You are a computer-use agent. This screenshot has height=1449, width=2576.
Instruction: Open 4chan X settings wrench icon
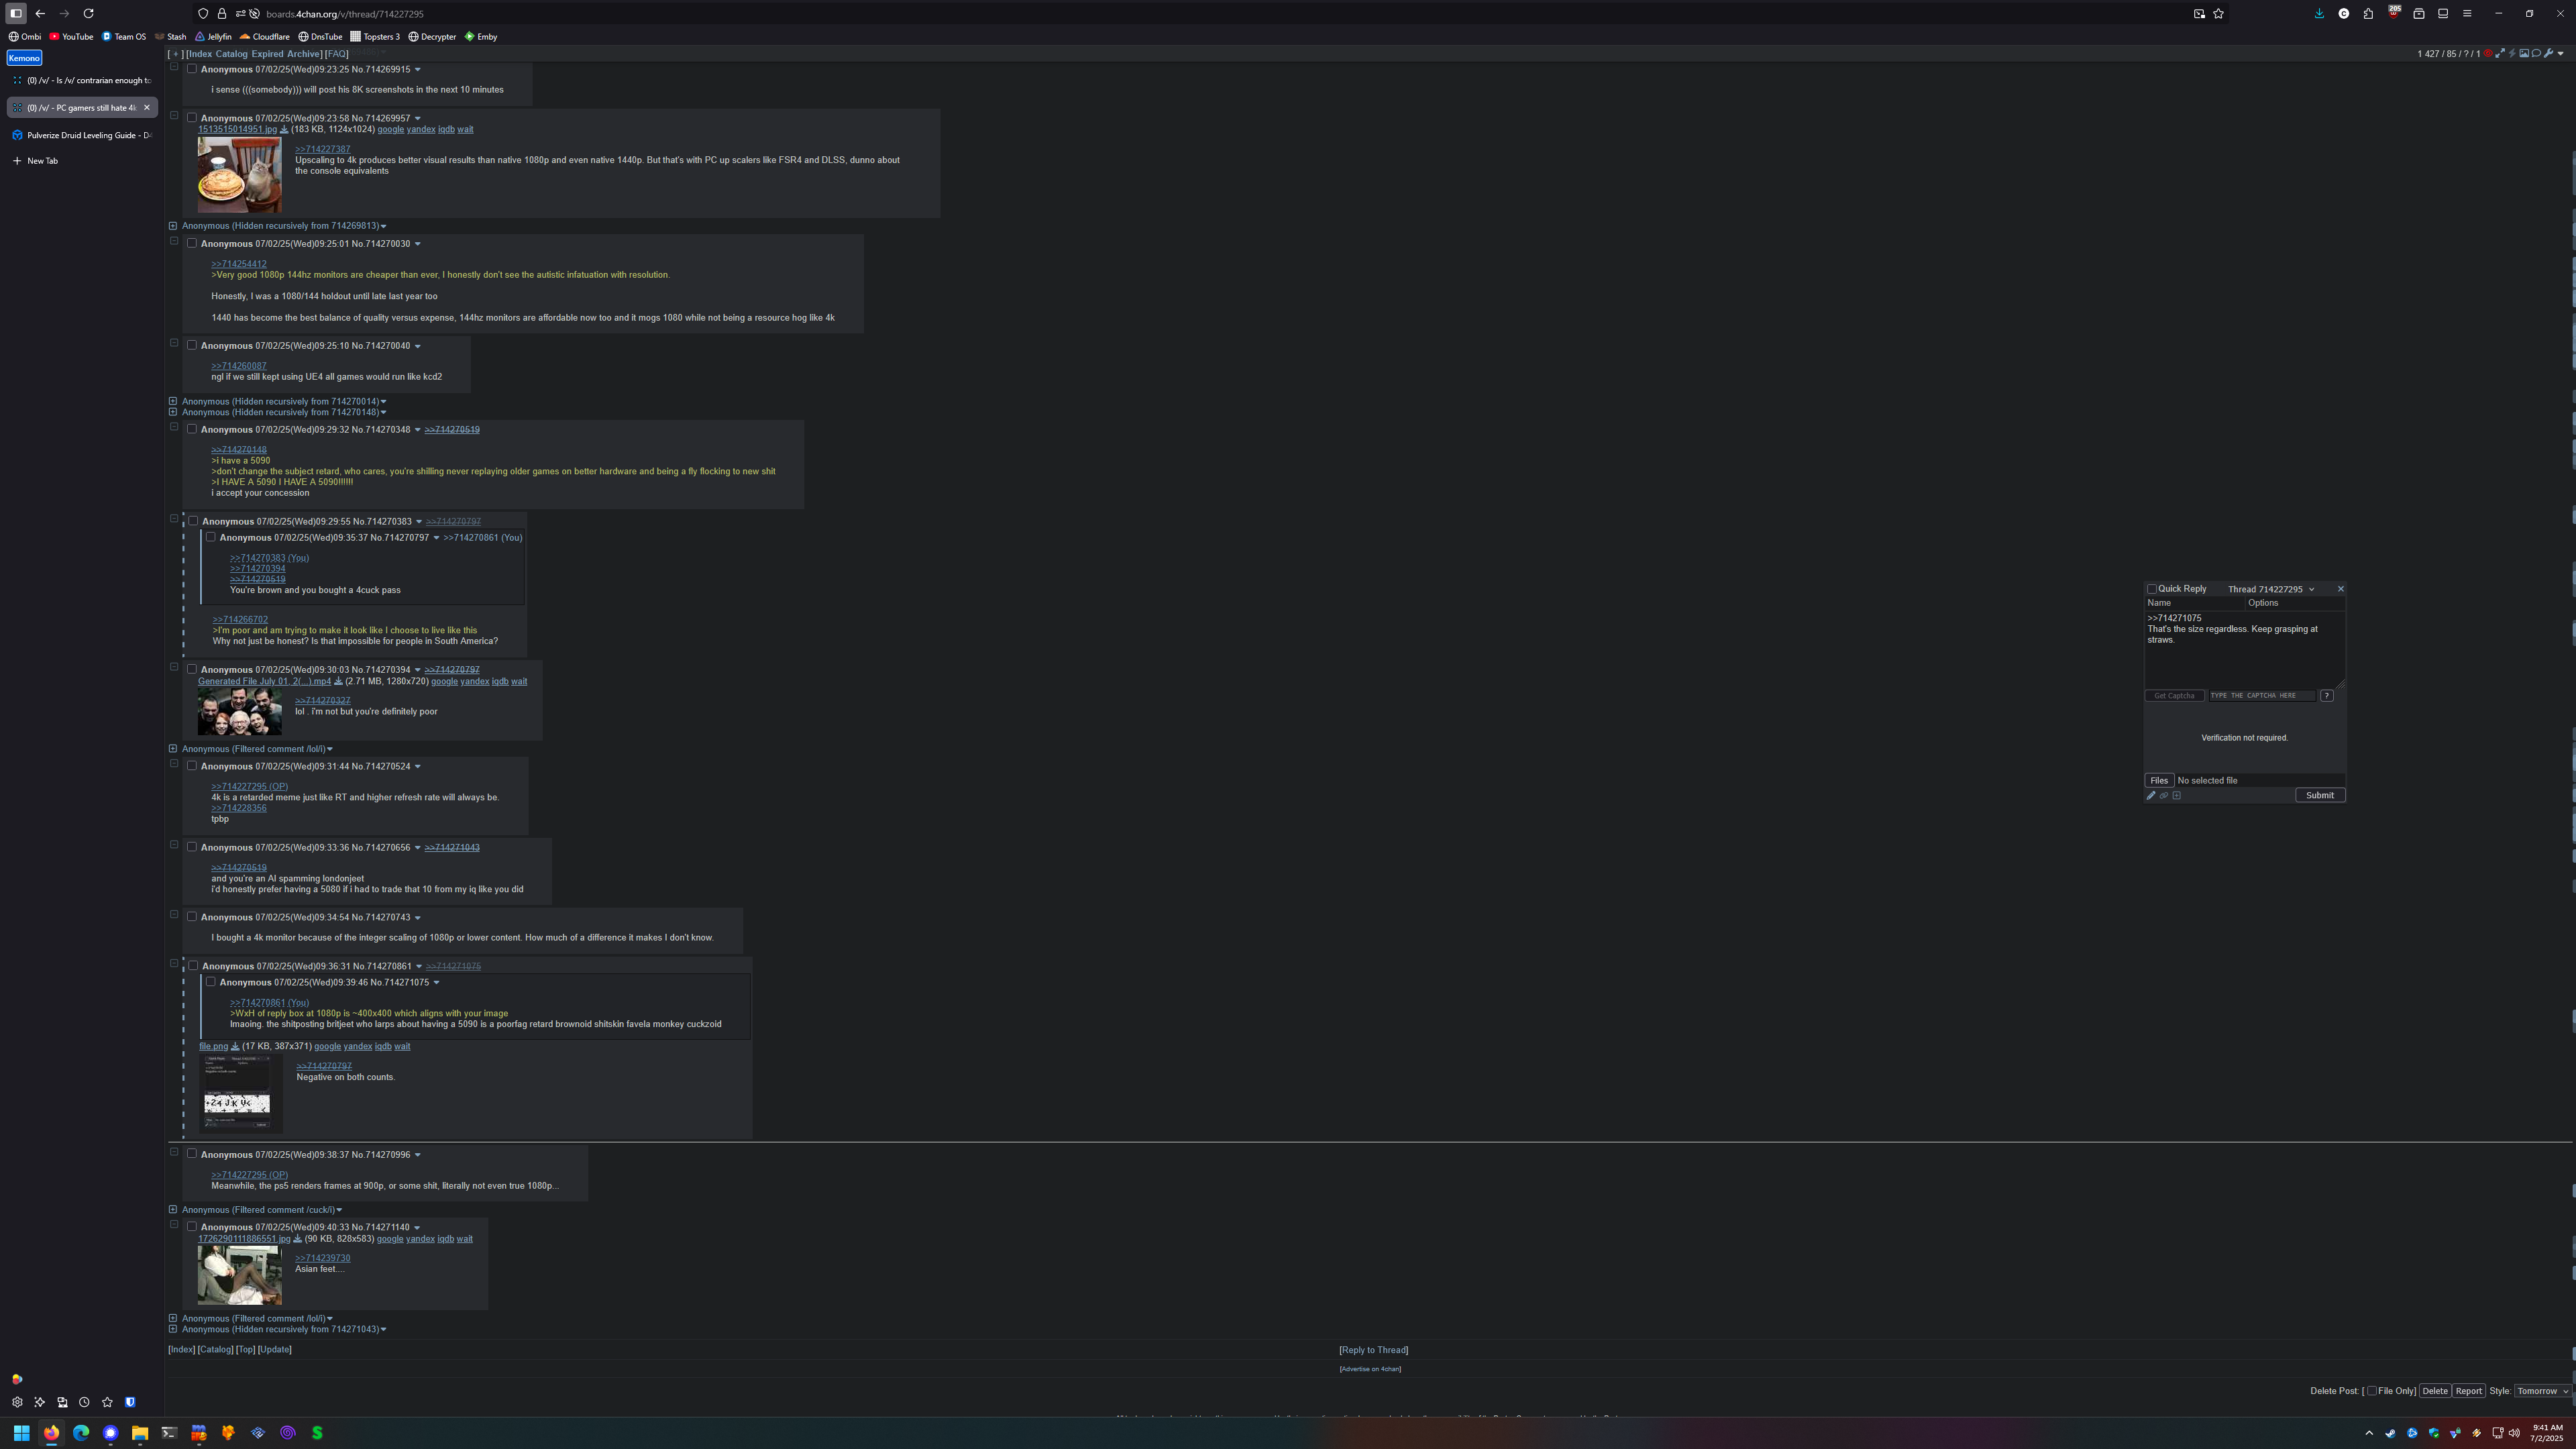click(2548, 54)
